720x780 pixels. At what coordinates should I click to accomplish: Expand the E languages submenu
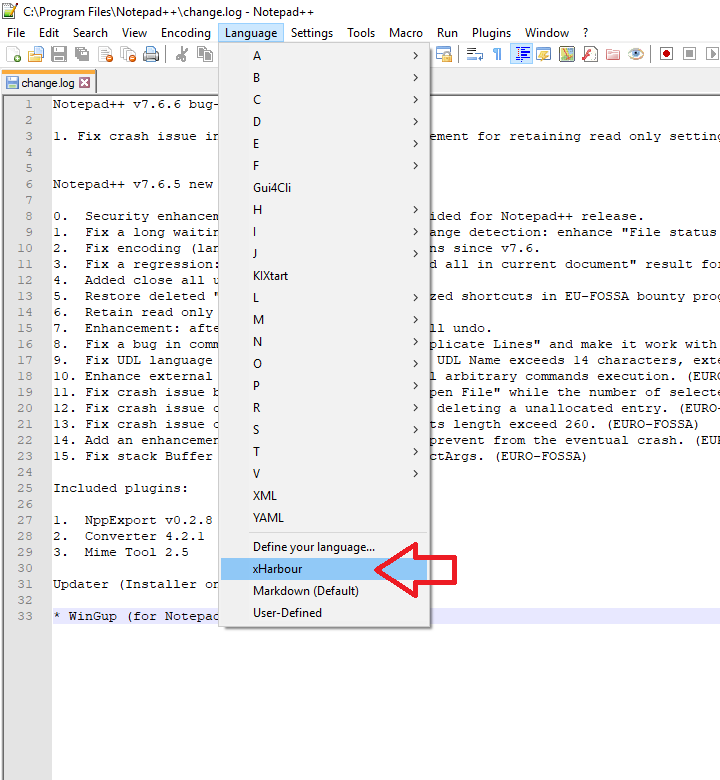(x=324, y=144)
